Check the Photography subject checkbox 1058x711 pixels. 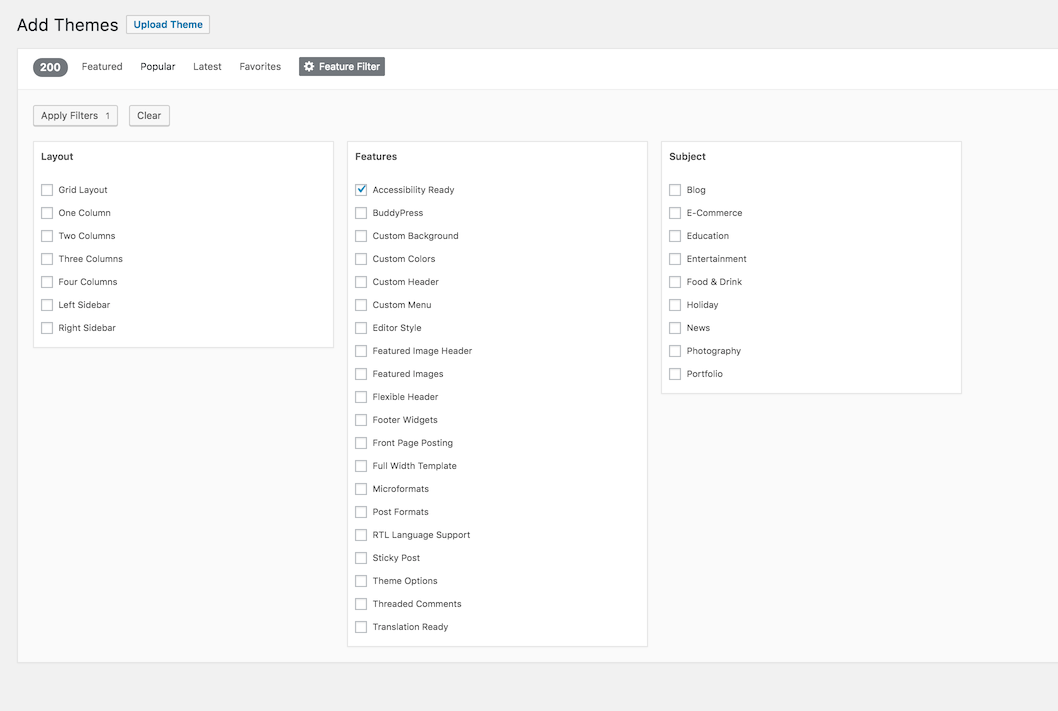pyautogui.click(x=675, y=350)
